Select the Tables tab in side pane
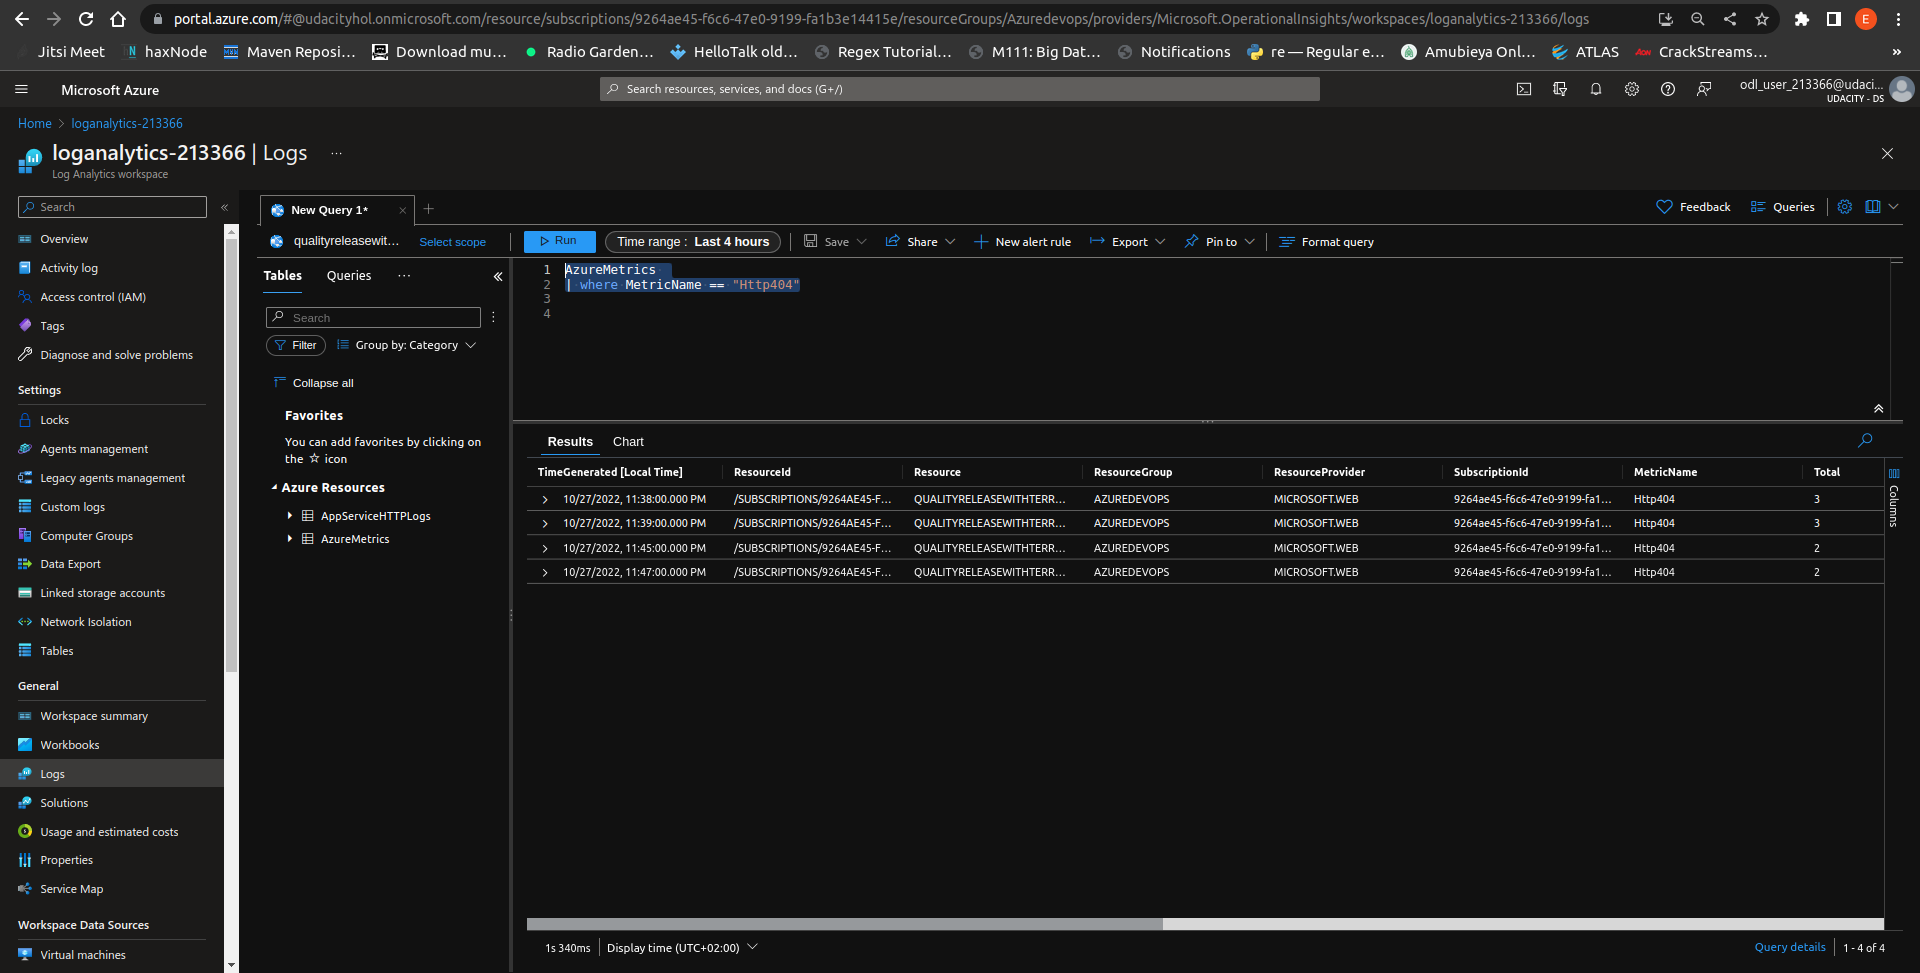The image size is (1920, 973). [283, 276]
